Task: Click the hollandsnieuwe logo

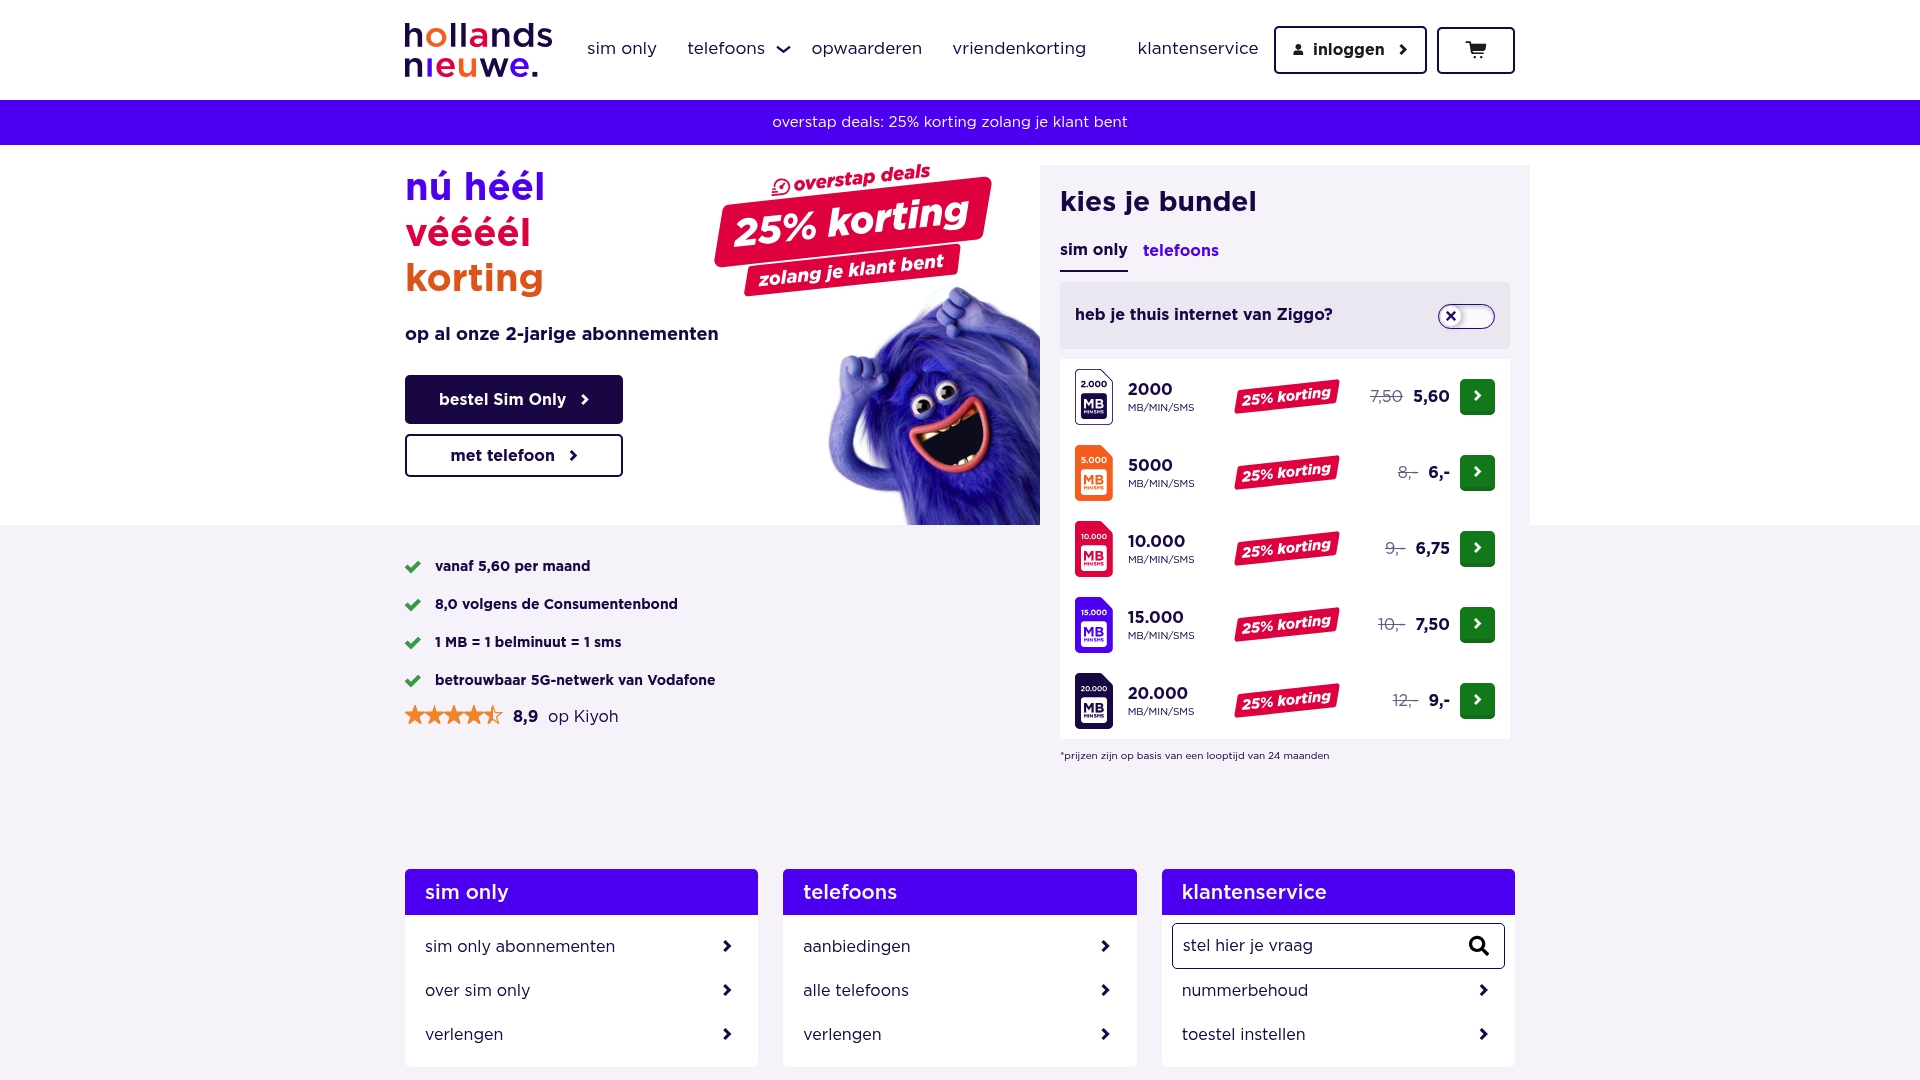Action: [x=478, y=50]
